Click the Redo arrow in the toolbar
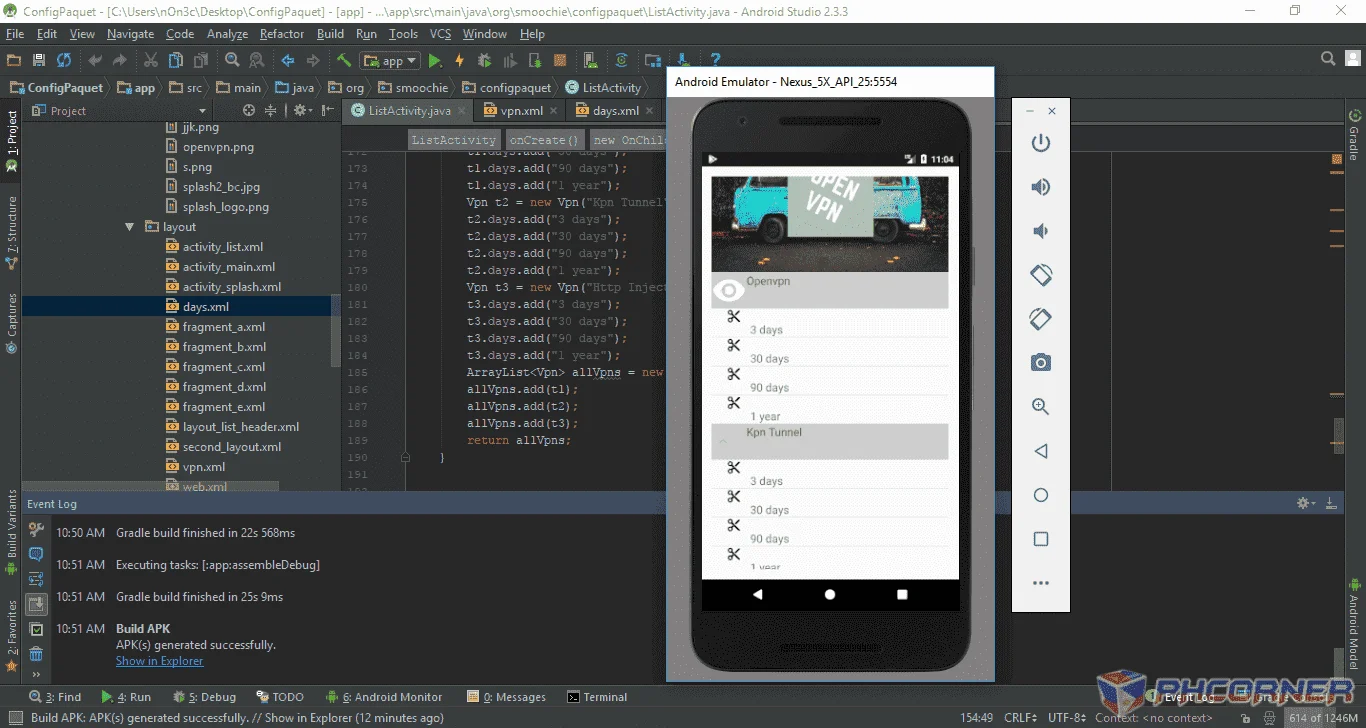The height and width of the screenshot is (728, 1366). [120, 61]
